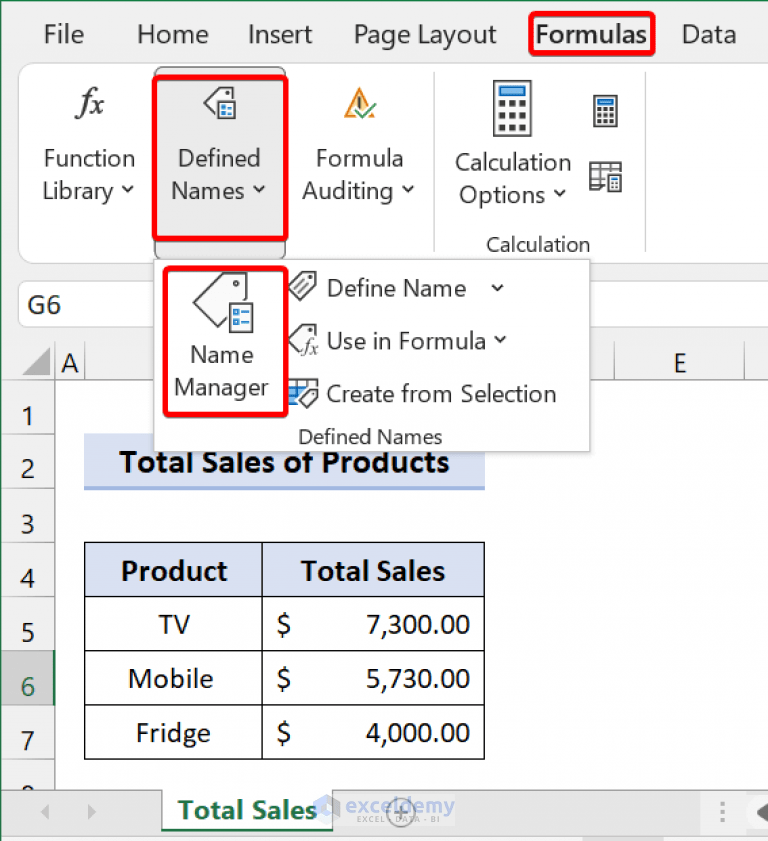Click the Name Box showing G6
The width and height of the screenshot is (768, 841).
click(43, 305)
